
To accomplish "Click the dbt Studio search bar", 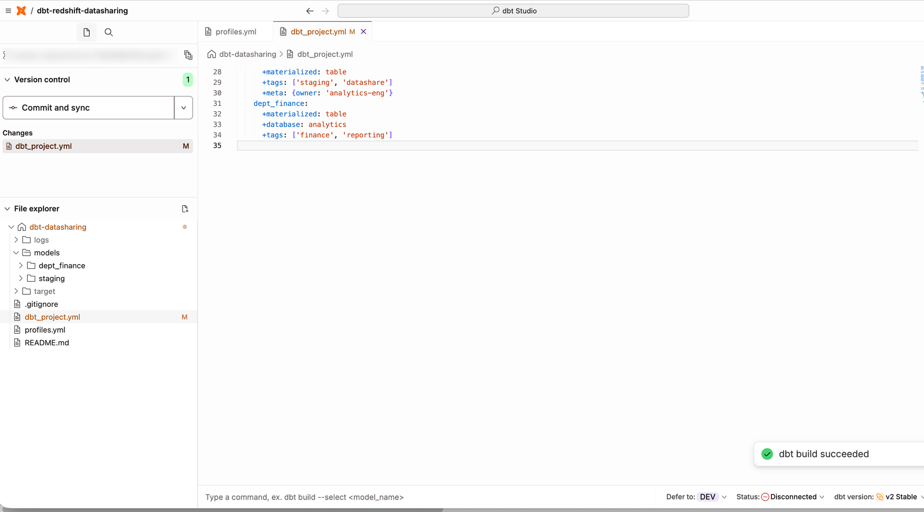I will [513, 11].
